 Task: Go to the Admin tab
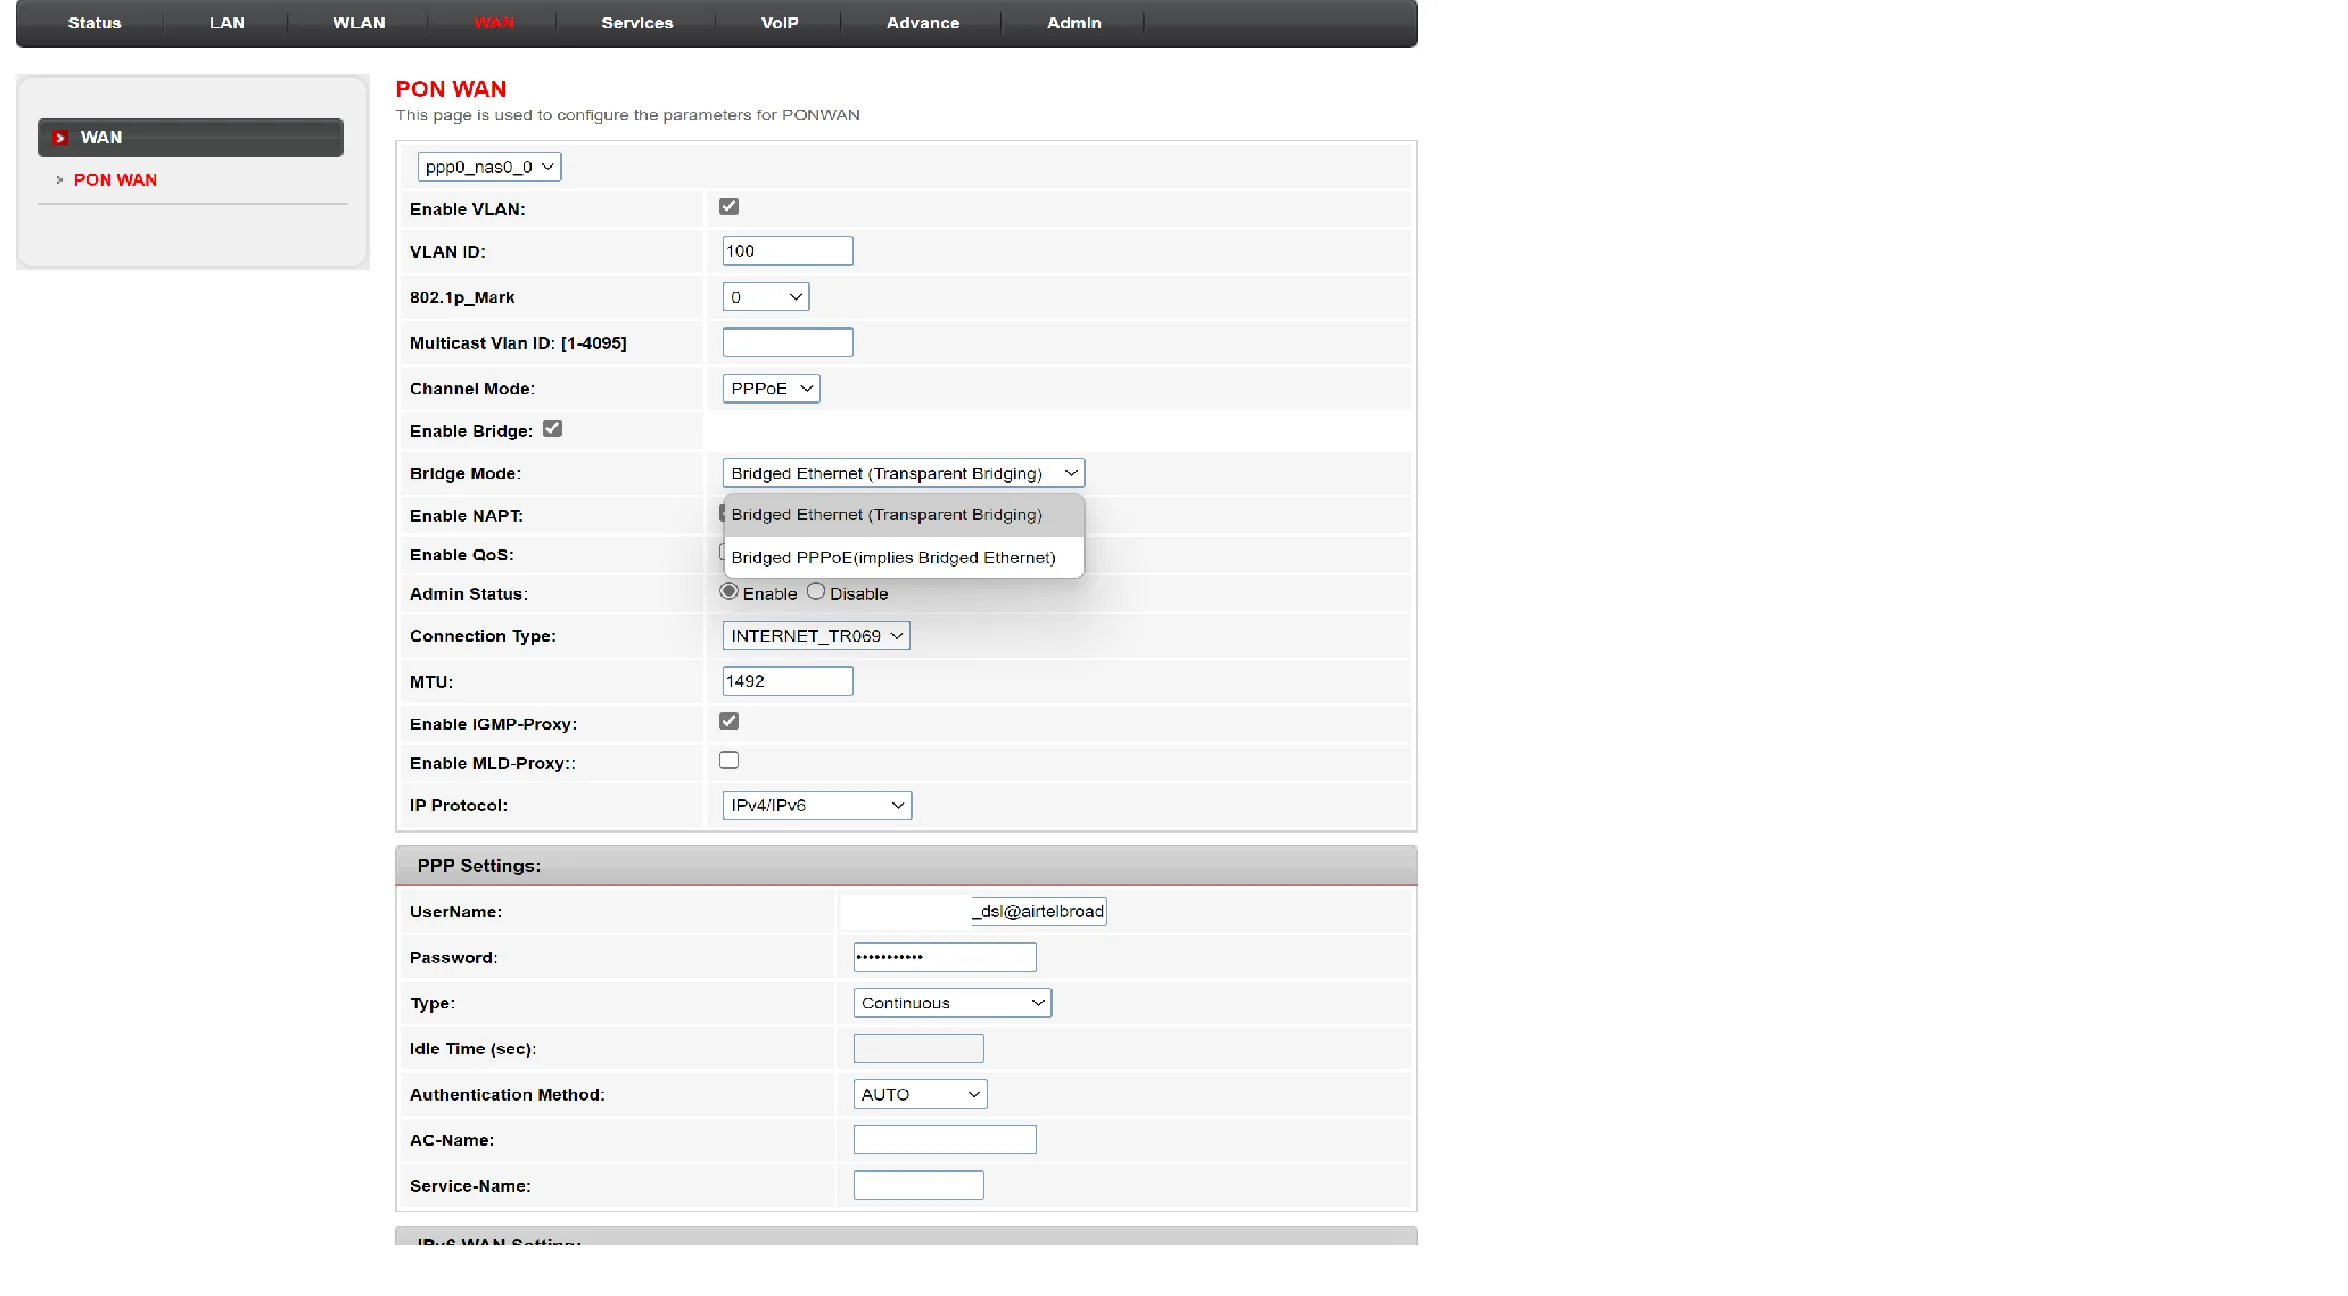(1074, 22)
